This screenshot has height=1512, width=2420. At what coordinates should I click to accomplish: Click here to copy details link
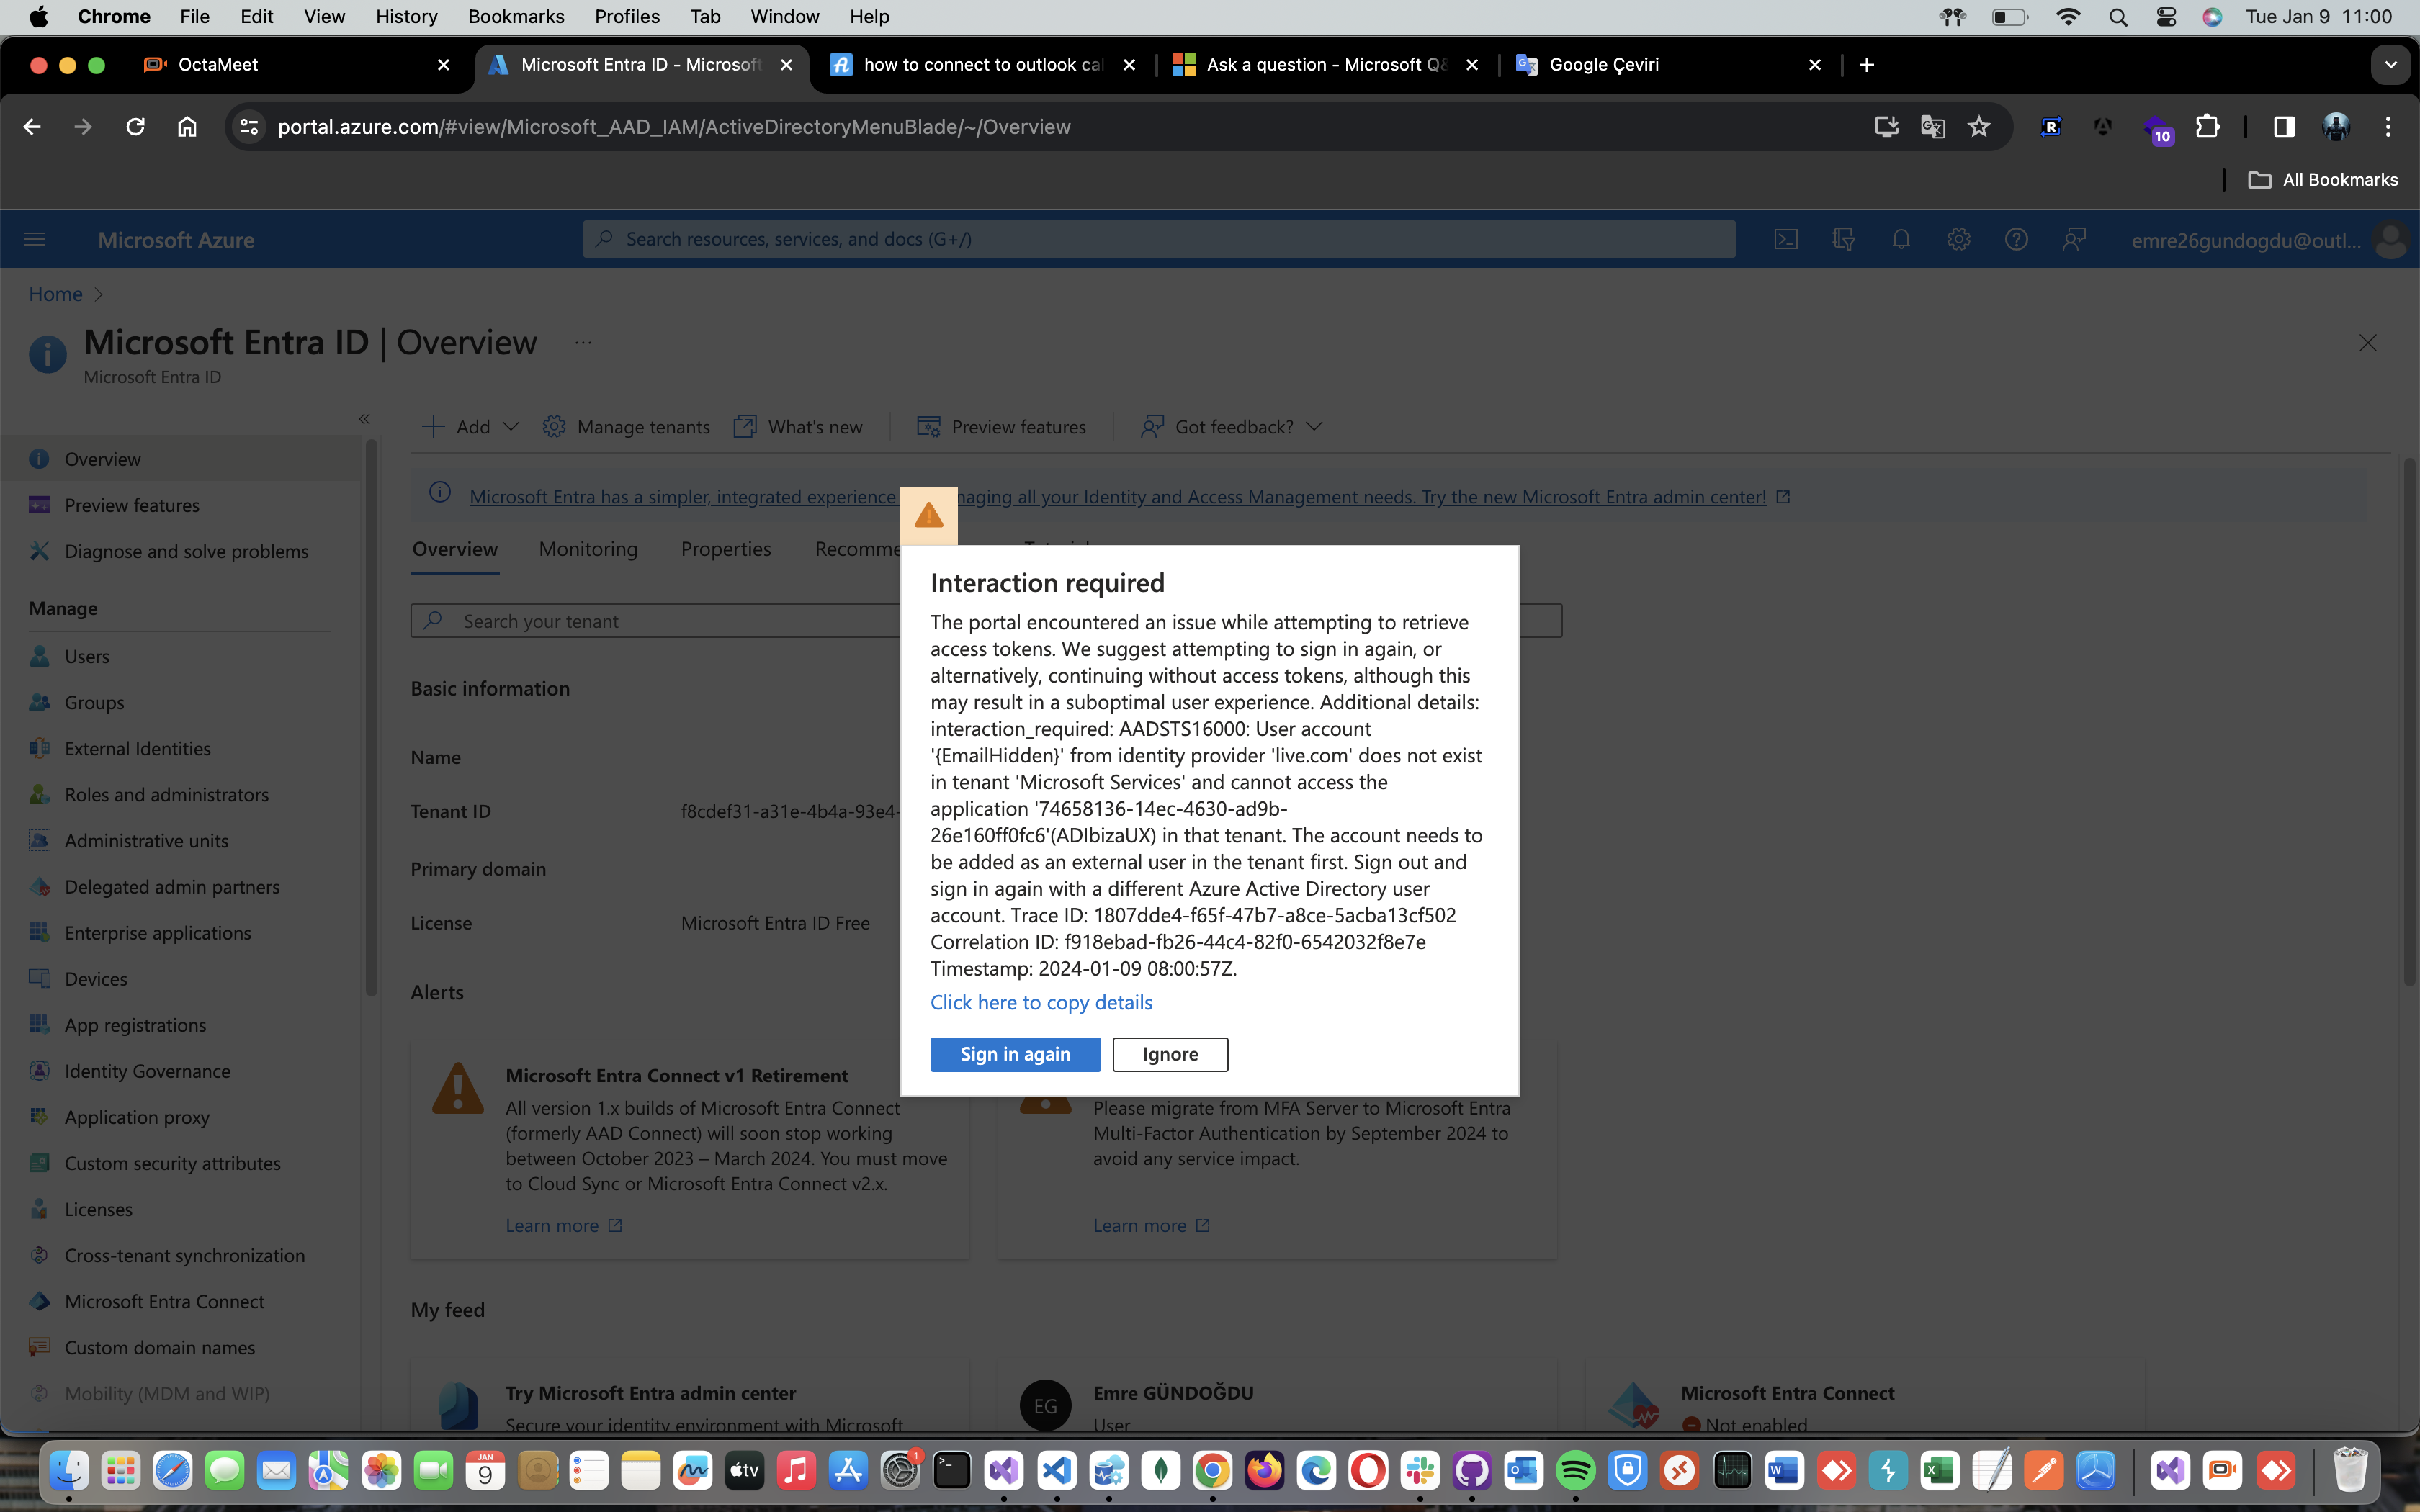(x=1041, y=1002)
